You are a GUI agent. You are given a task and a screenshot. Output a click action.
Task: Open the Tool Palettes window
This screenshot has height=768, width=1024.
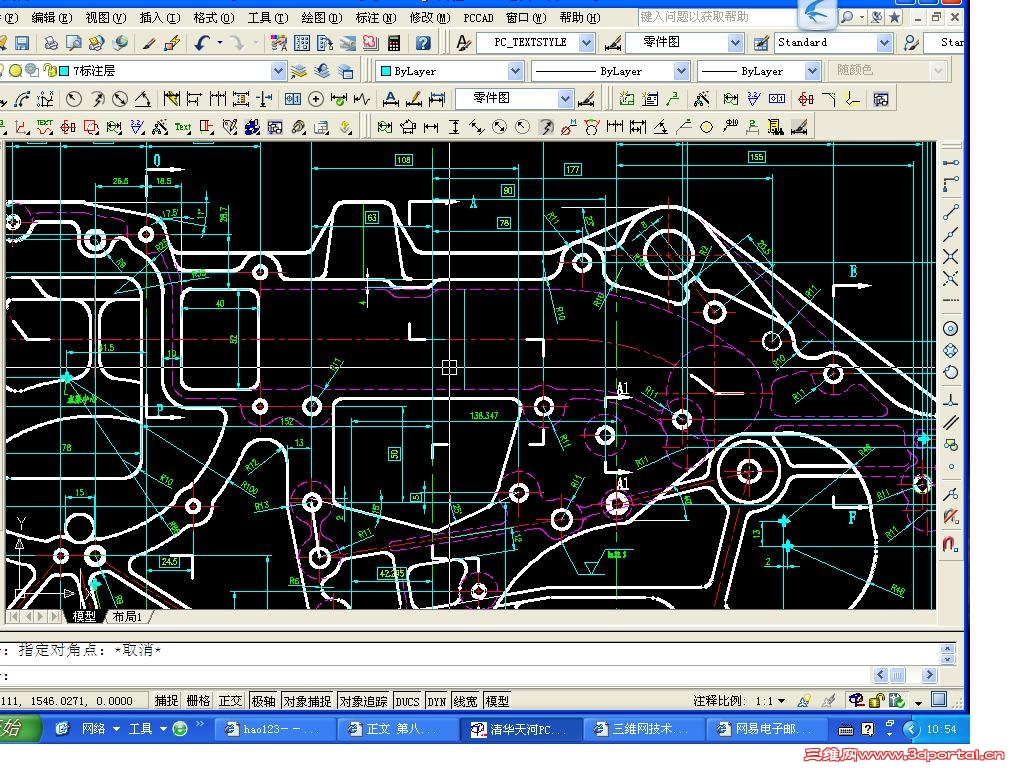[325, 43]
